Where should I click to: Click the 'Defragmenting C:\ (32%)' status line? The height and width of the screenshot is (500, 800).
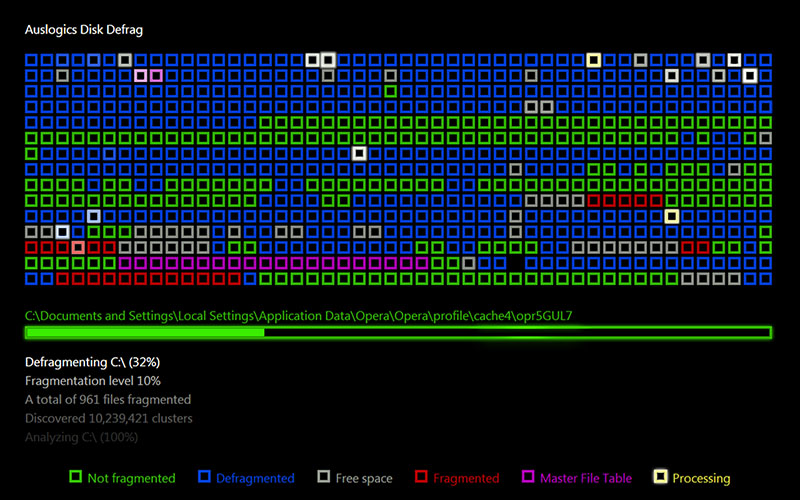tap(92, 362)
